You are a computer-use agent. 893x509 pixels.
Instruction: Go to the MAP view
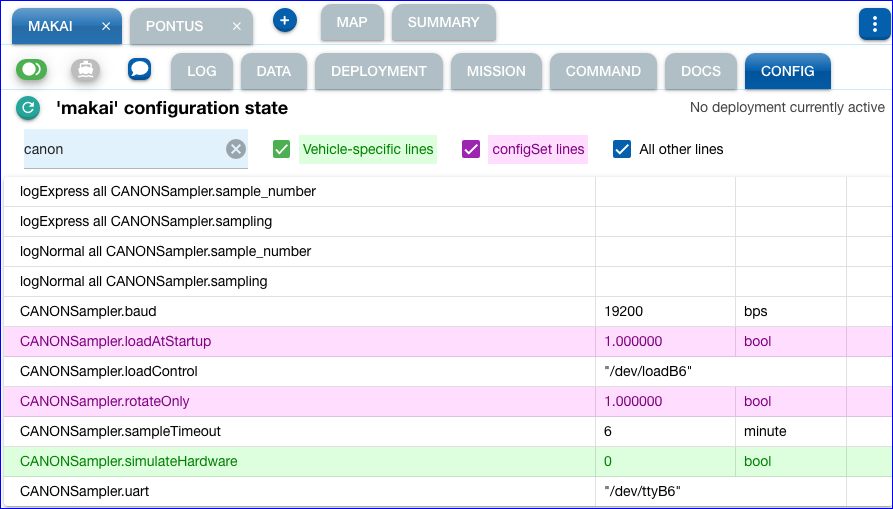click(x=352, y=22)
